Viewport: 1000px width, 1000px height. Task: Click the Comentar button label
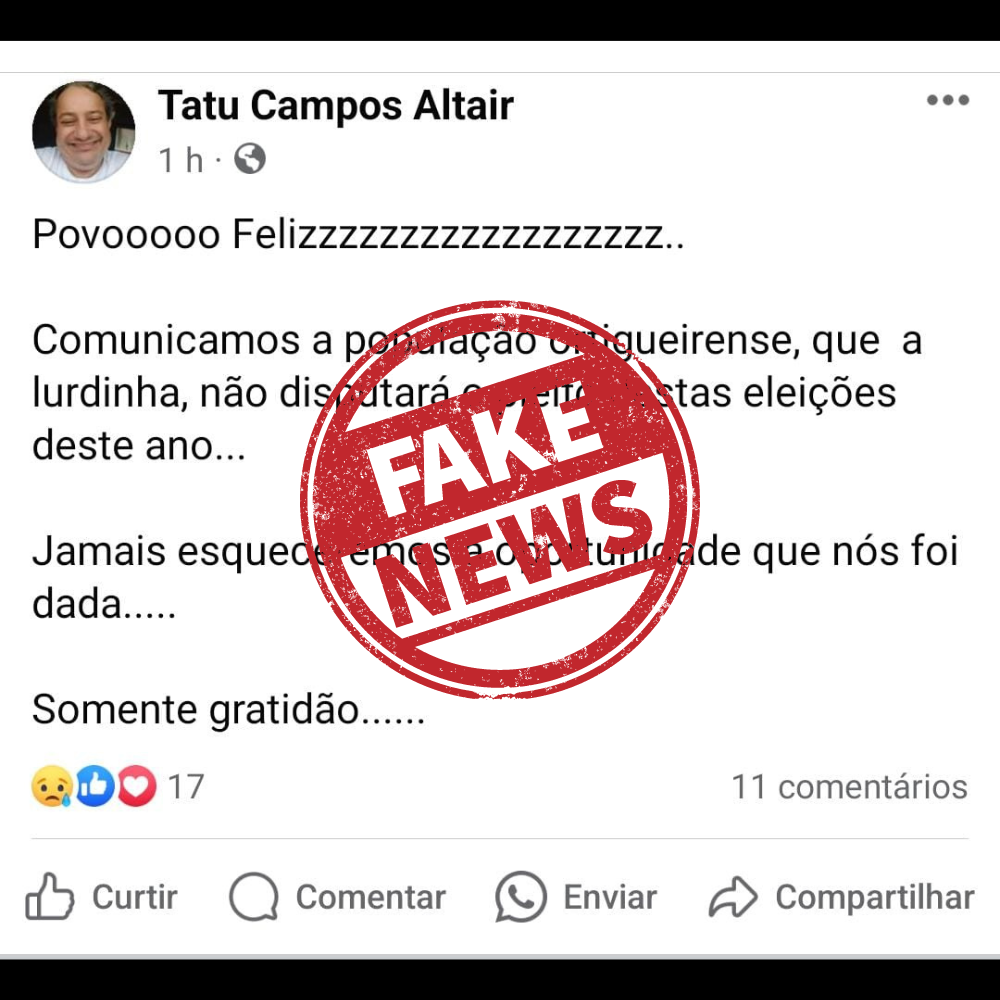(x=371, y=897)
